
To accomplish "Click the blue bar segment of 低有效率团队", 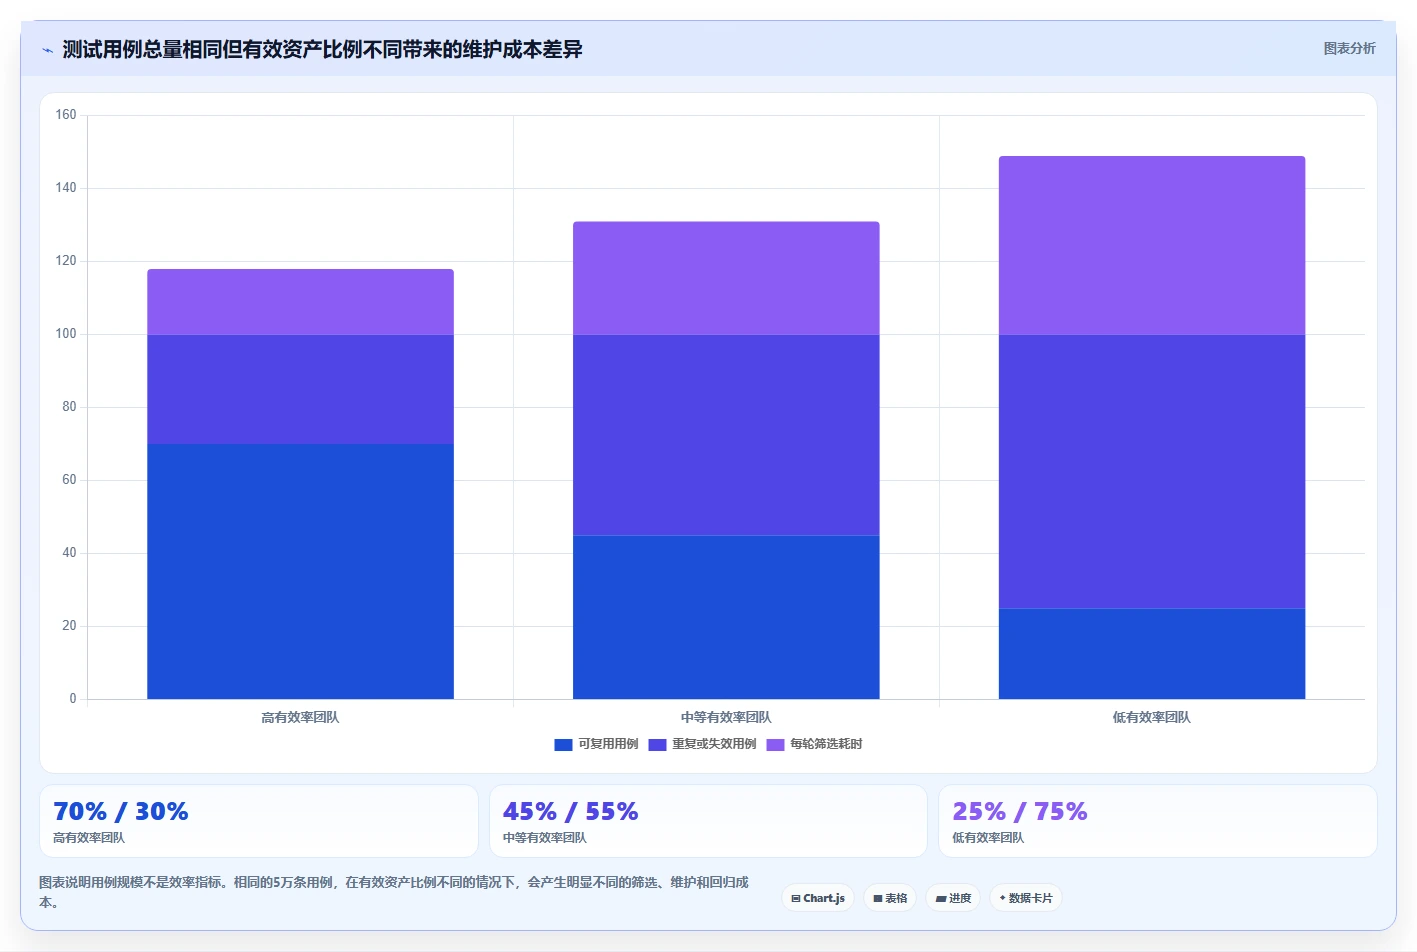I will [x=1152, y=654].
